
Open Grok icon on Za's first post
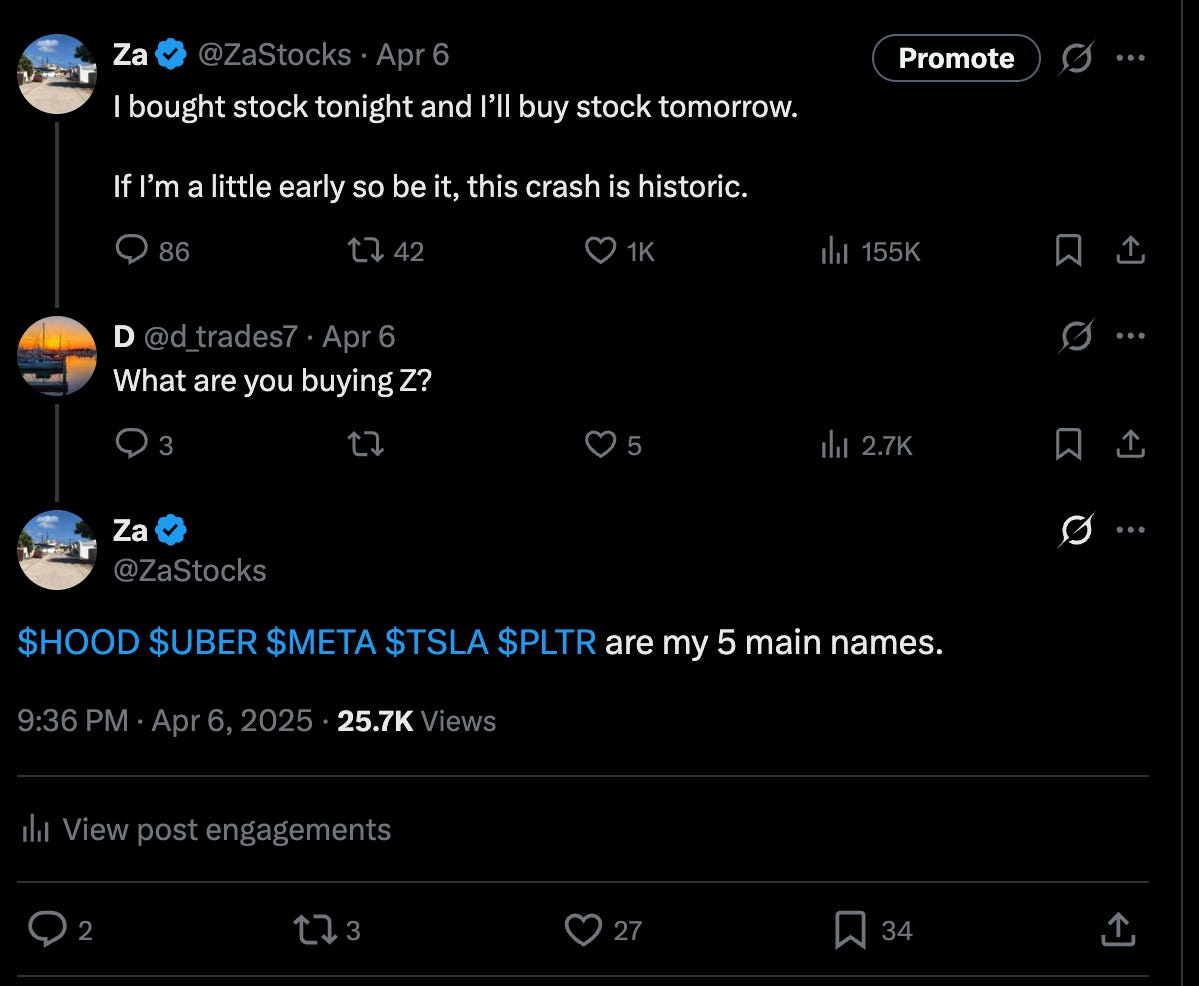click(1075, 57)
